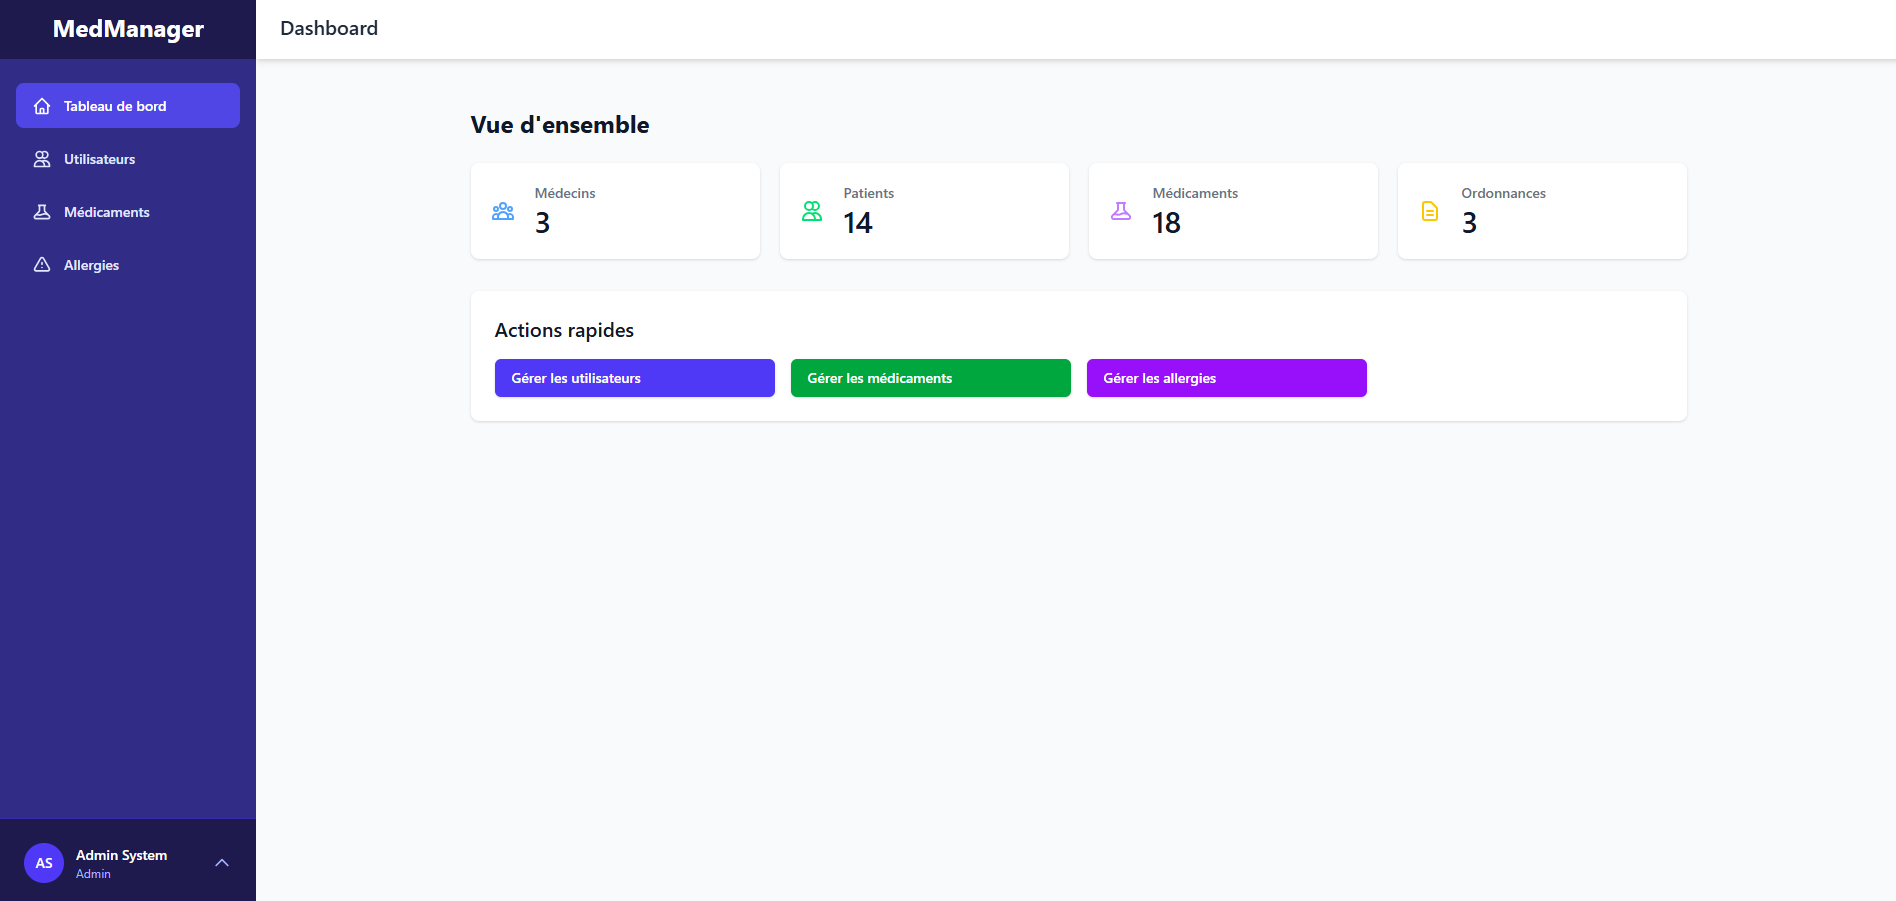
Task: Click the Gérer les utilisateurs button
Action: tap(633, 378)
